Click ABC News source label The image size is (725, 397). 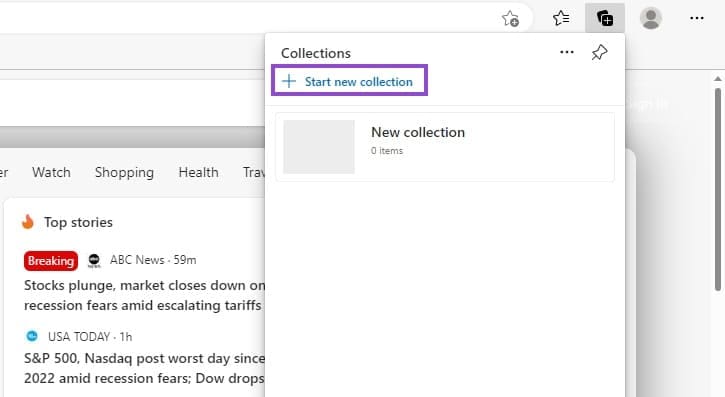[137, 260]
